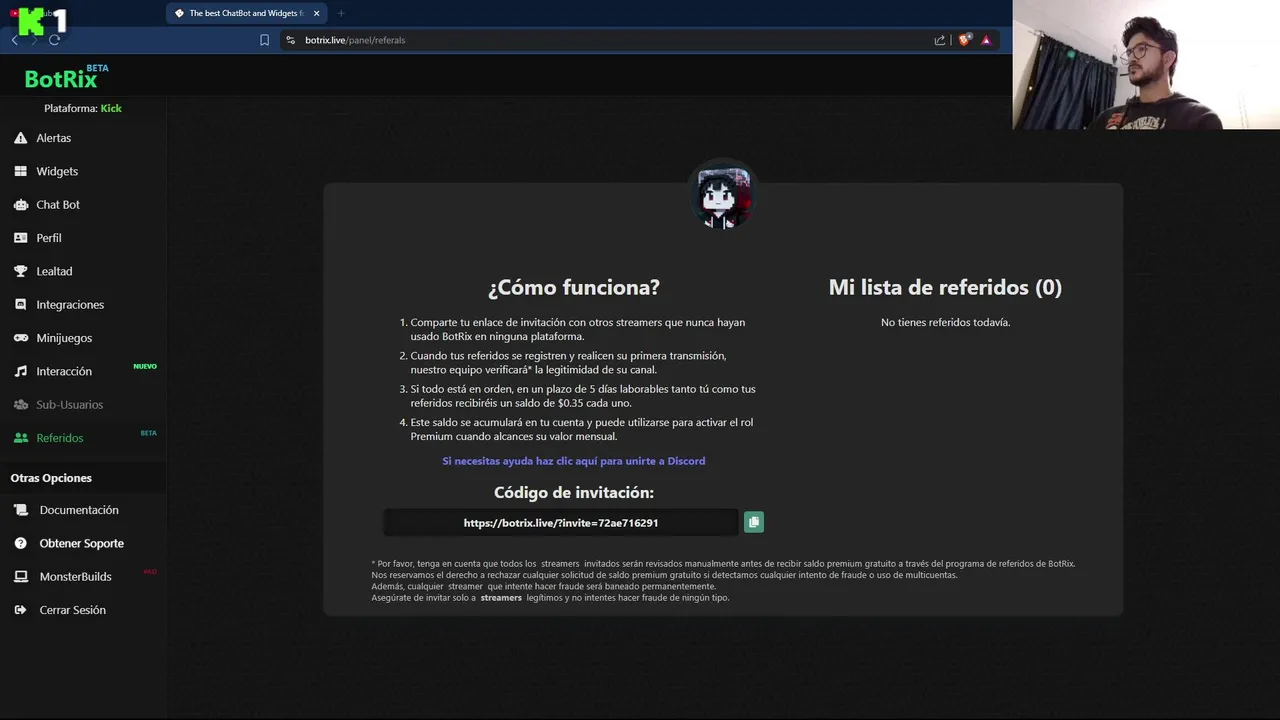The image size is (1280, 720).
Task: Click the Brave rewards triangle icon
Action: 986,40
